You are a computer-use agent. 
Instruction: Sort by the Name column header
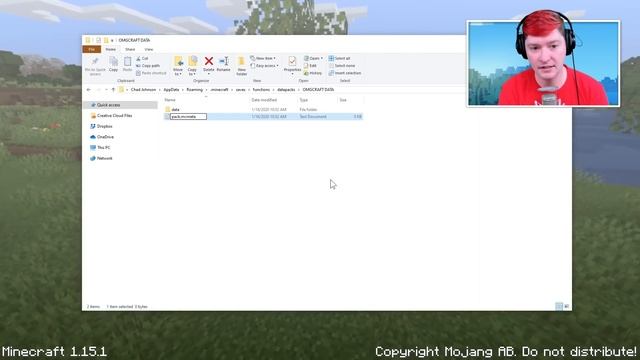pyautogui.click(x=170, y=100)
